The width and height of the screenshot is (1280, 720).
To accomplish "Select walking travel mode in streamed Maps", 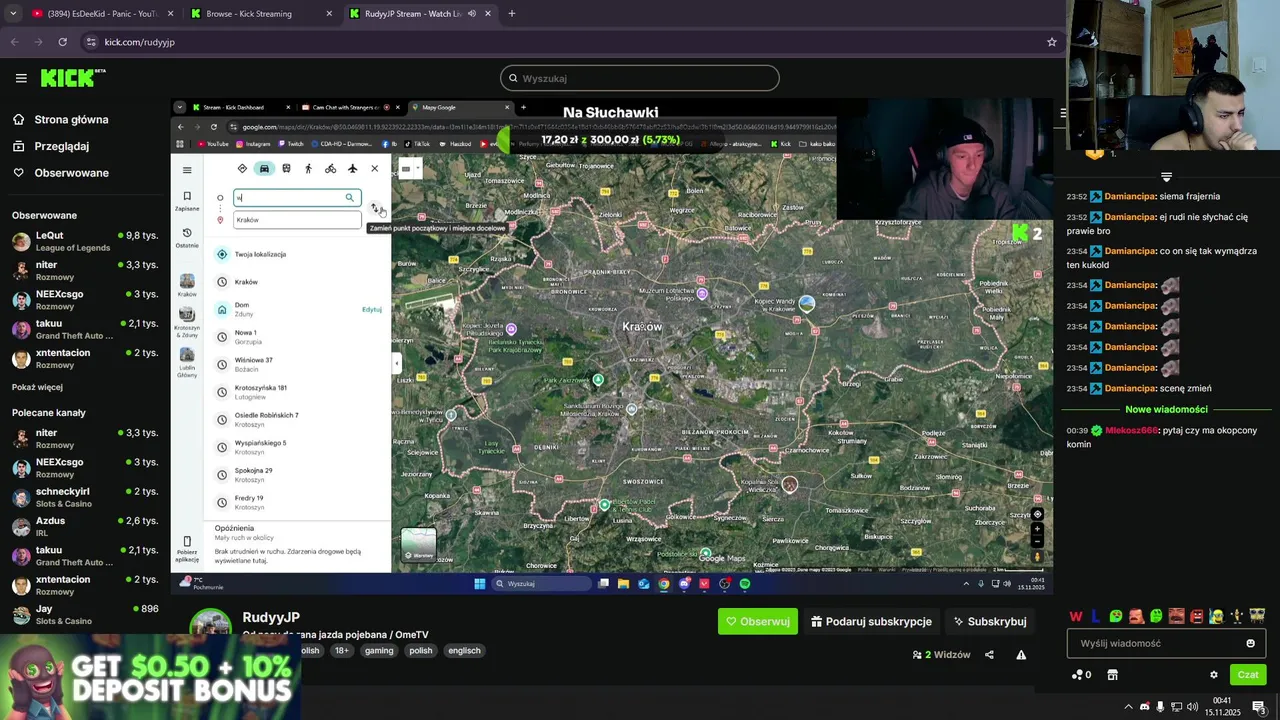I will coord(308,169).
